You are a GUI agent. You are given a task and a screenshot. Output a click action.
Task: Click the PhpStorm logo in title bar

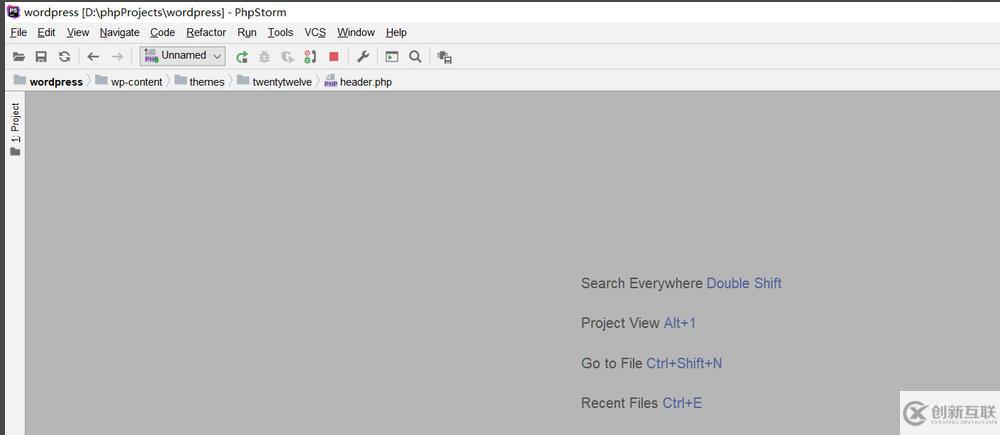tap(13, 11)
